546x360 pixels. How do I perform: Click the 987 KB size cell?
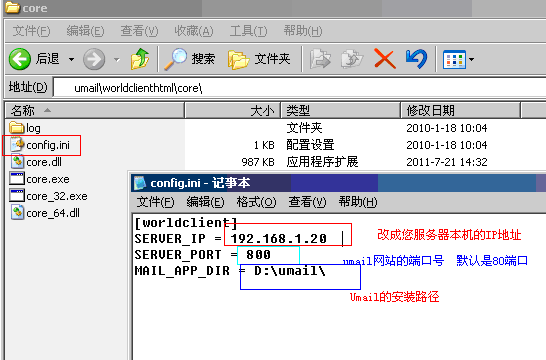258,162
